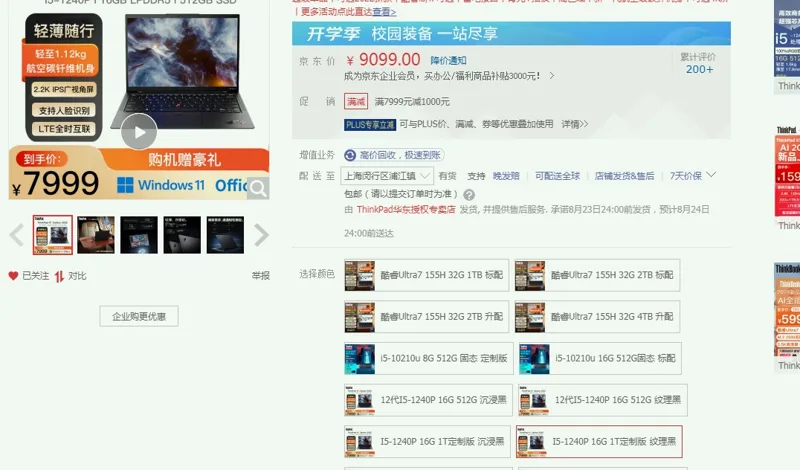This screenshot has width=800, height=470.
Task: Open the 开学季 校园装备 promotional banner
Action: click(x=511, y=34)
